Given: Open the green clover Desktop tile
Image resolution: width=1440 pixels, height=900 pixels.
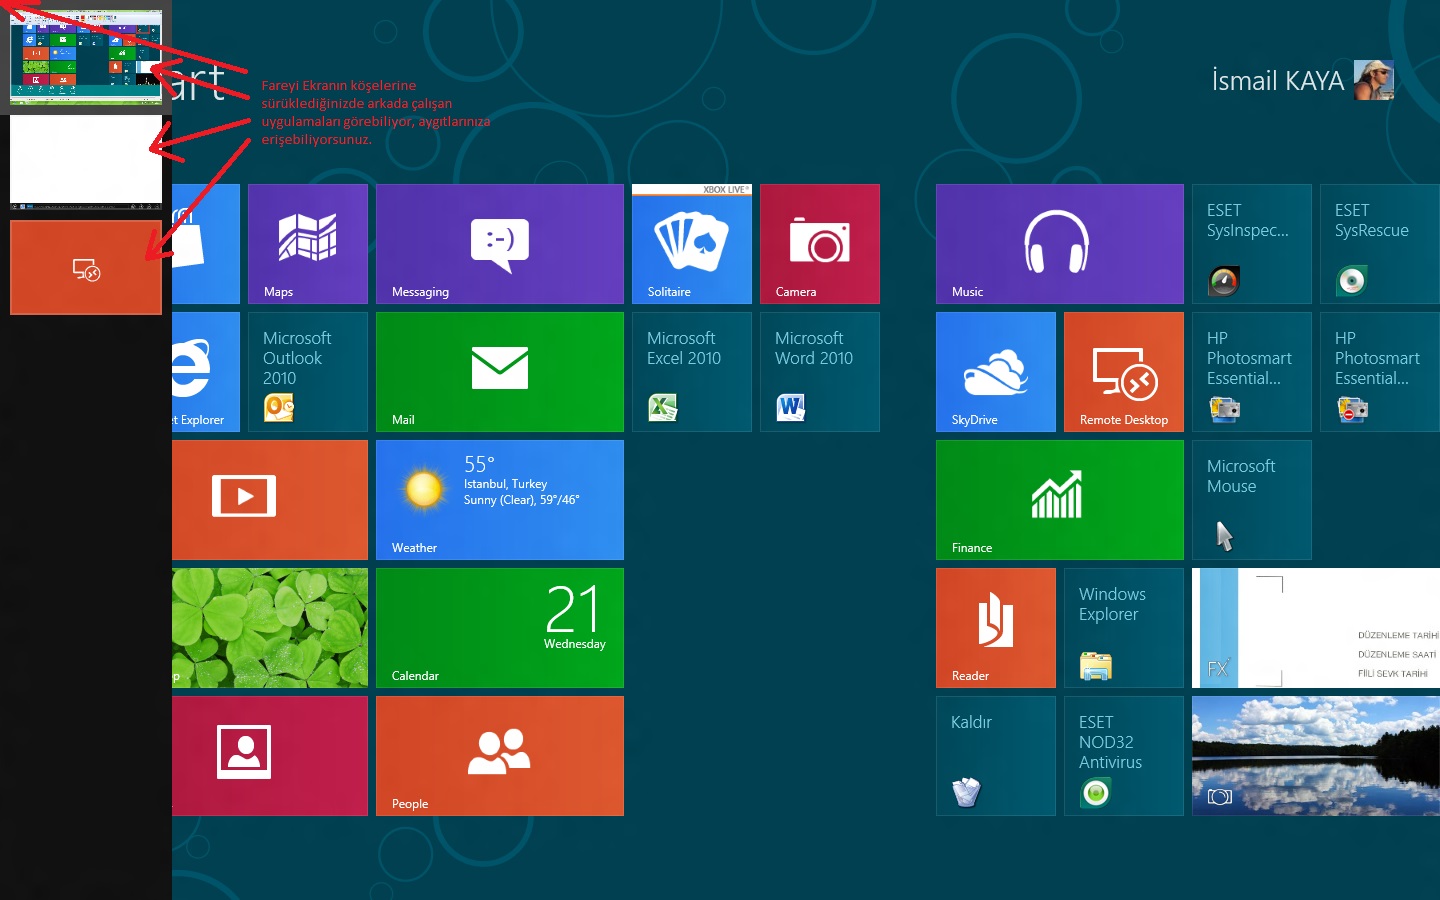Looking at the screenshot, I should (x=270, y=628).
